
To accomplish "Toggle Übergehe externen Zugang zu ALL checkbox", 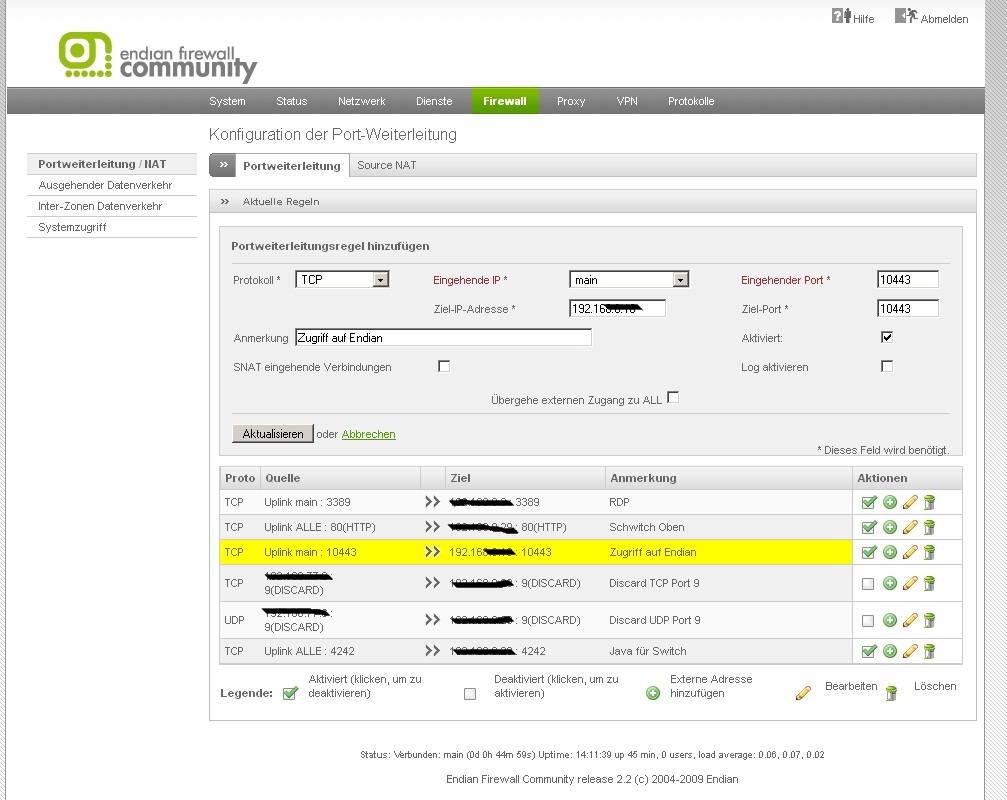I will point(673,397).
